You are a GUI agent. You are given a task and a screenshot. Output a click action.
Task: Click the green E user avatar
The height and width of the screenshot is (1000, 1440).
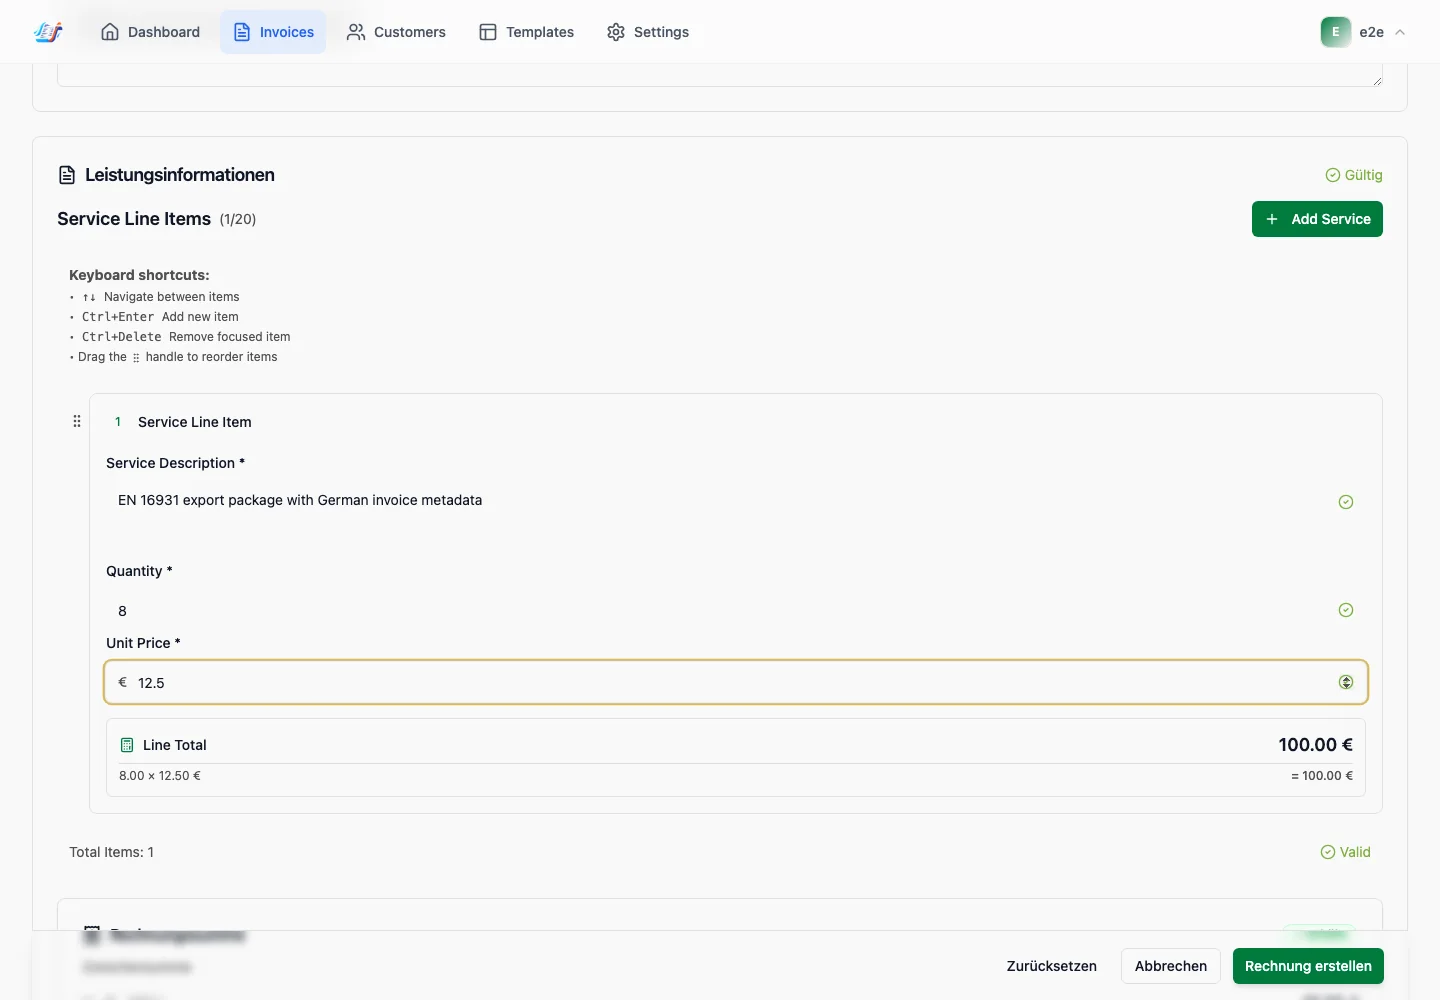point(1336,32)
